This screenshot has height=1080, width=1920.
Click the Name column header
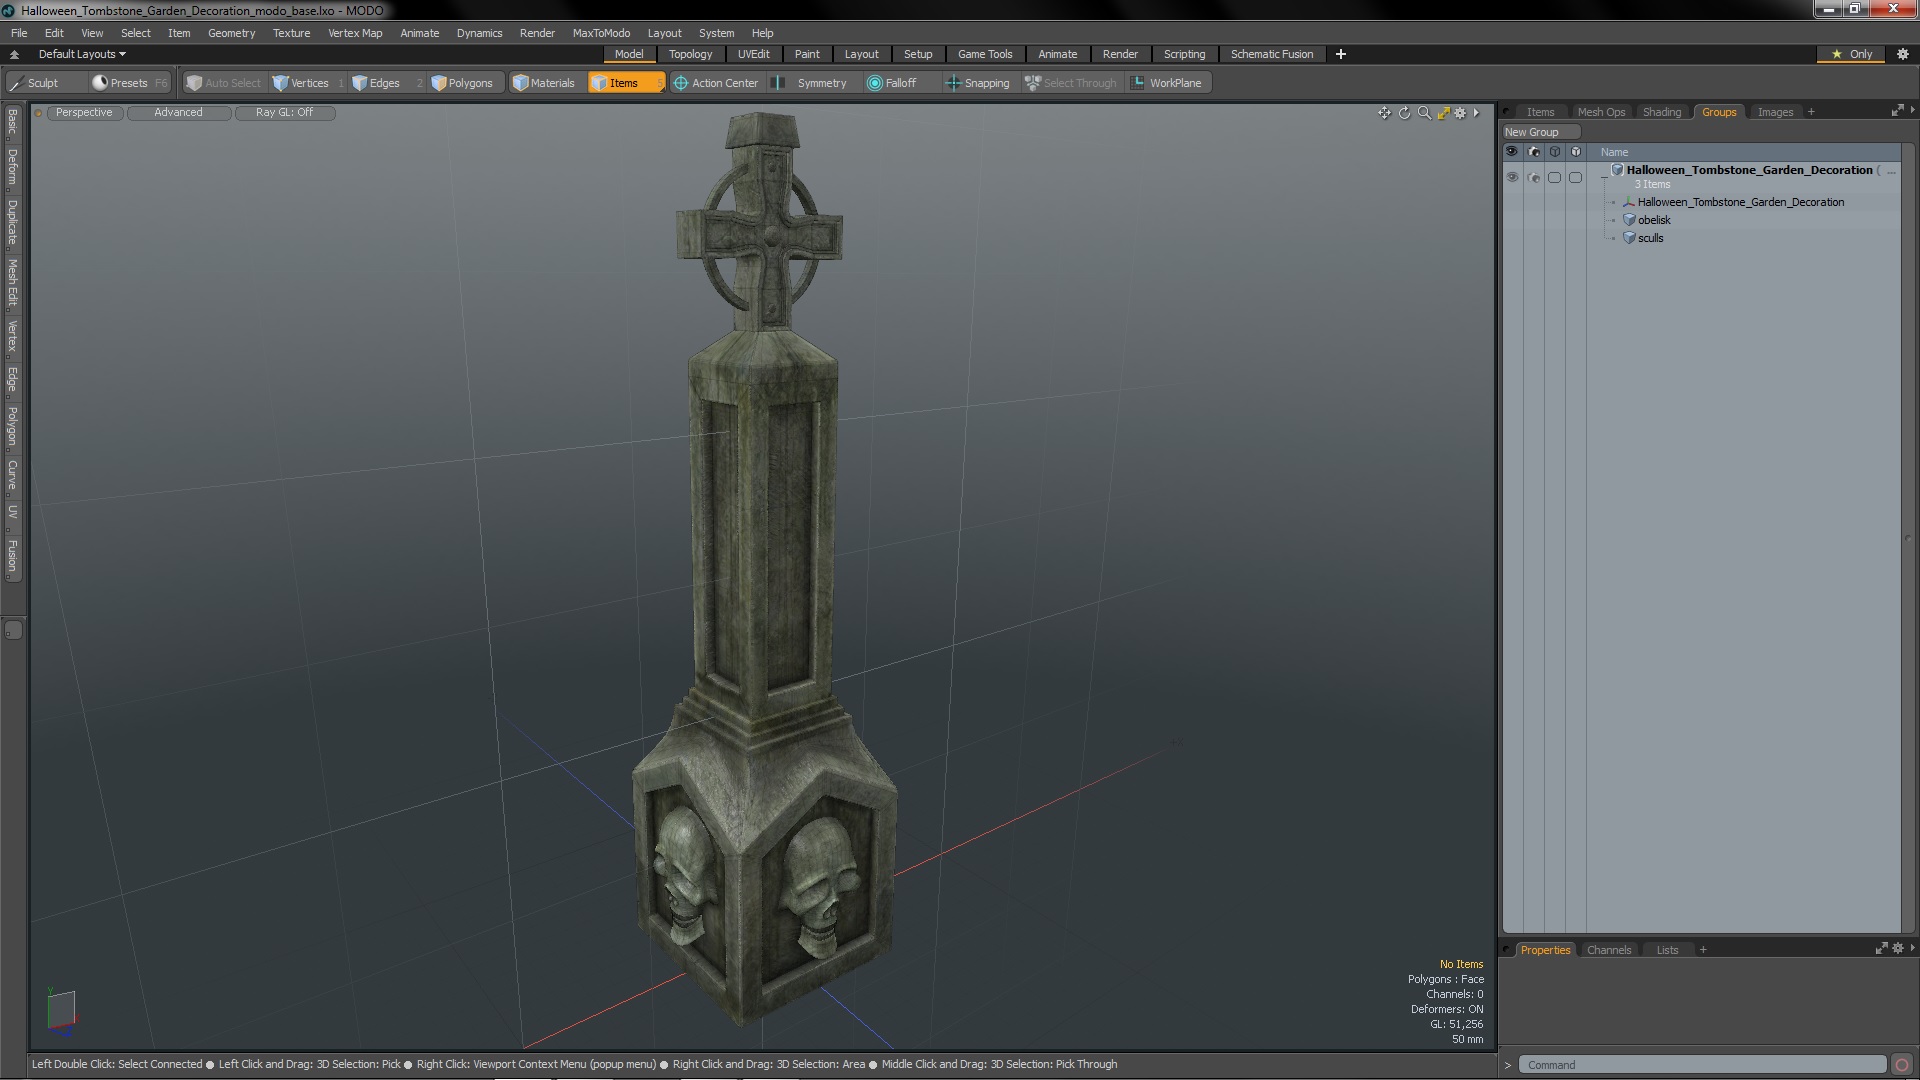tap(1614, 152)
